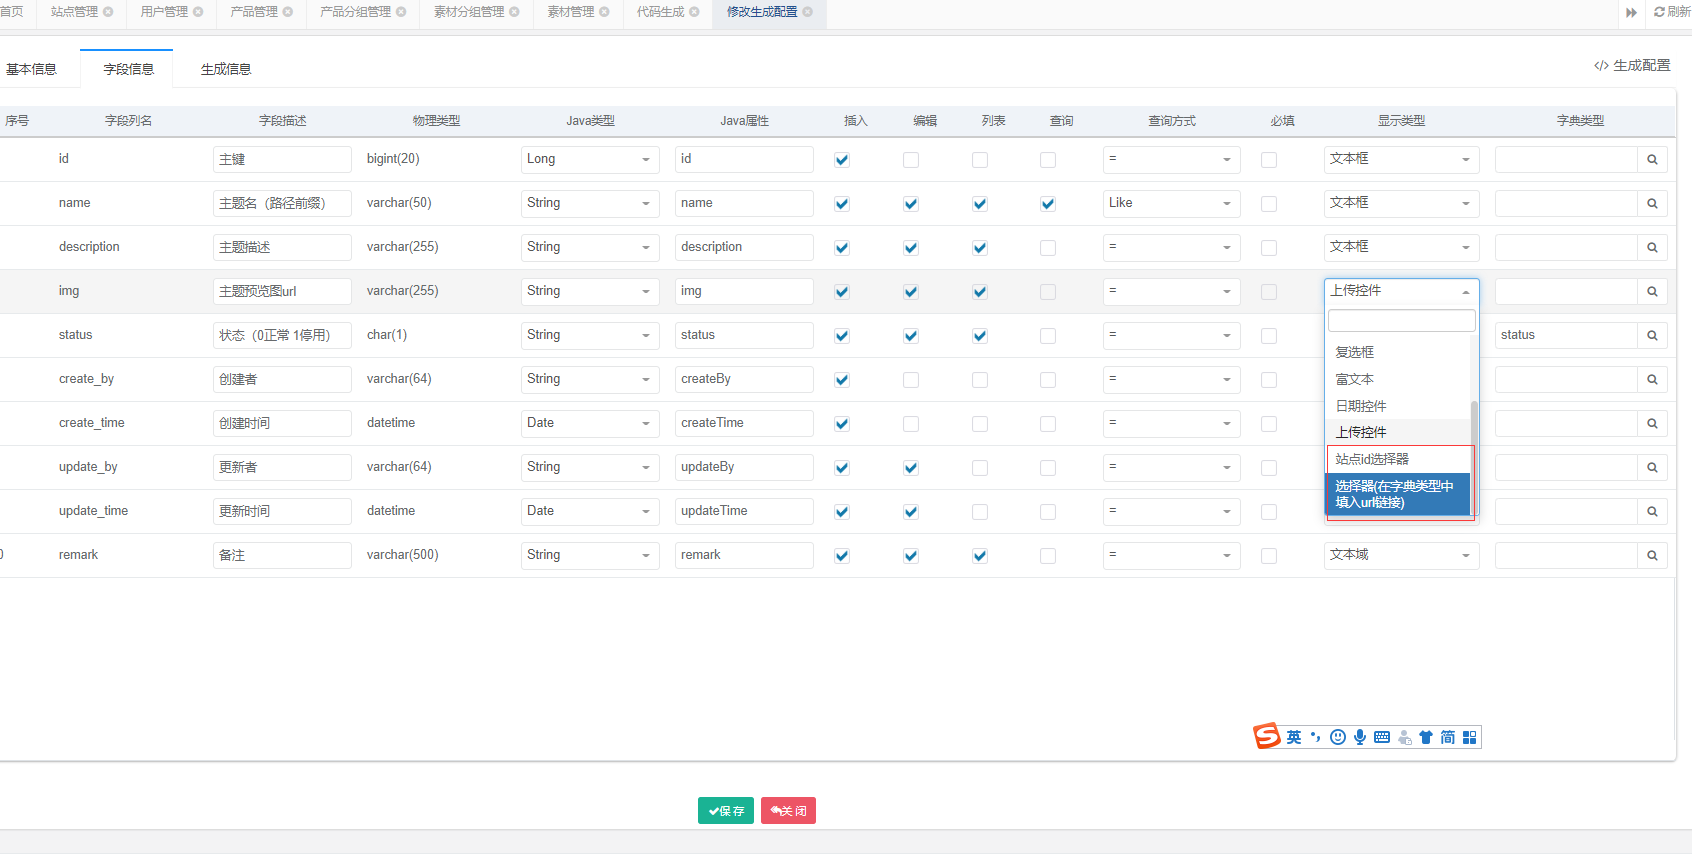
Task: Switch to 生成信息 tab
Action: (x=226, y=69)
